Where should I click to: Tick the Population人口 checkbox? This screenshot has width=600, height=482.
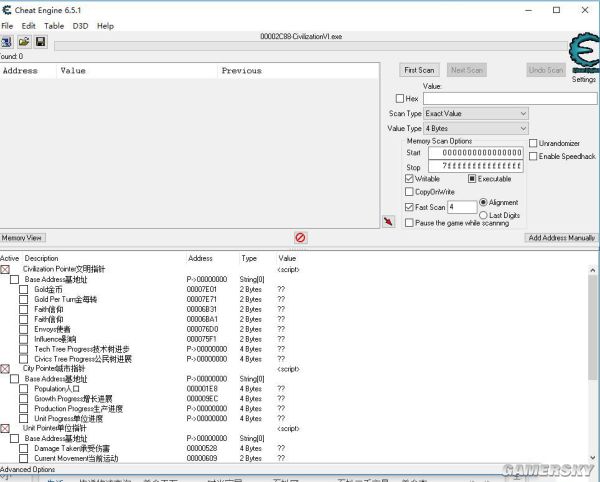tap(24, 389)
